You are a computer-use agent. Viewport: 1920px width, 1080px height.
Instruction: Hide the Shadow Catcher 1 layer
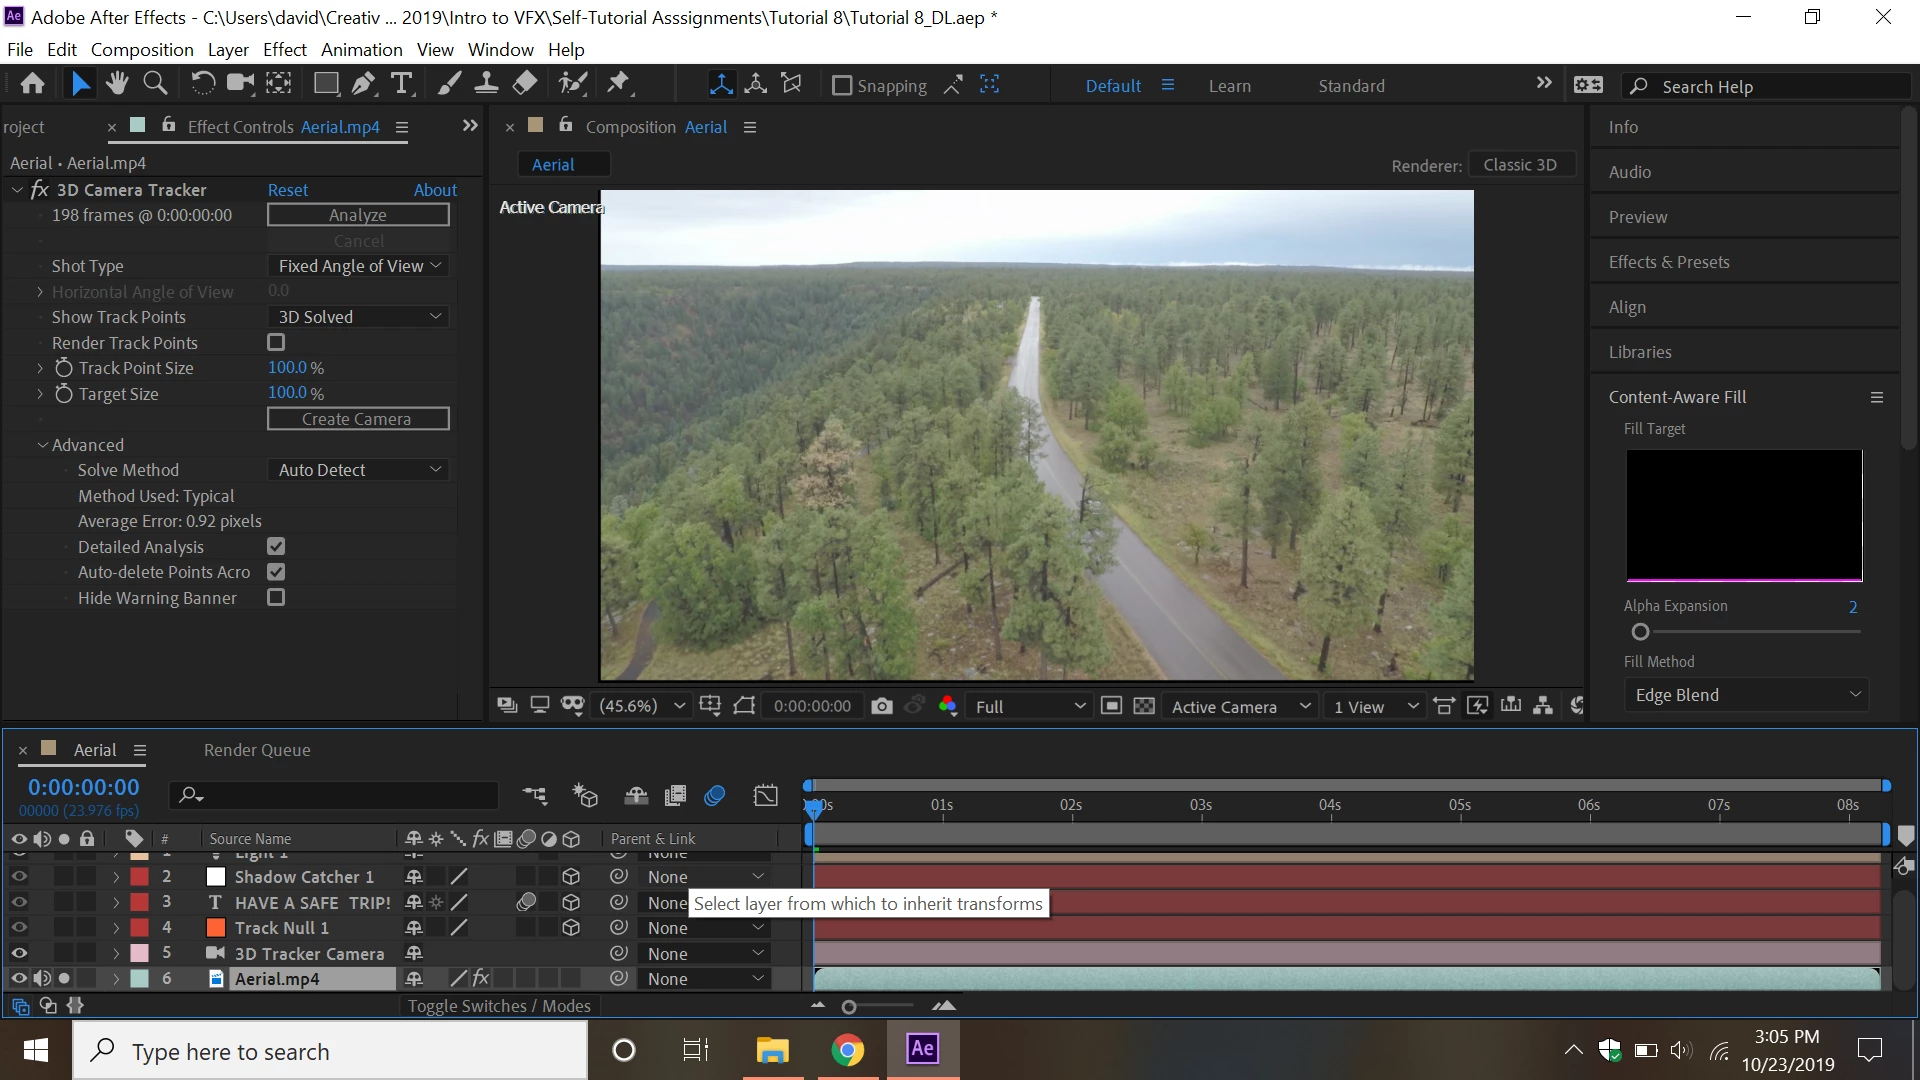pos(19,876)
